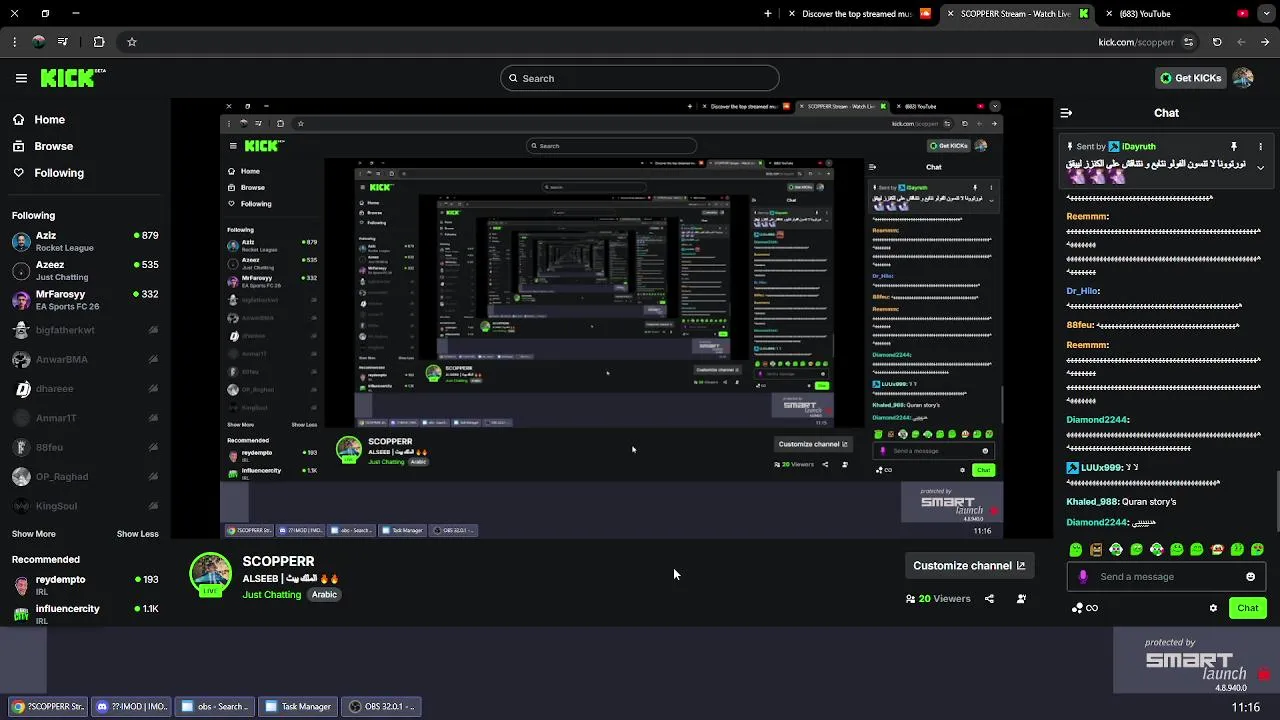Image resolution: width=1280 pixels, height=720 pixels.
Task: Open MrFarosyy EA Sports FC channel
Action: pos(85,300)
